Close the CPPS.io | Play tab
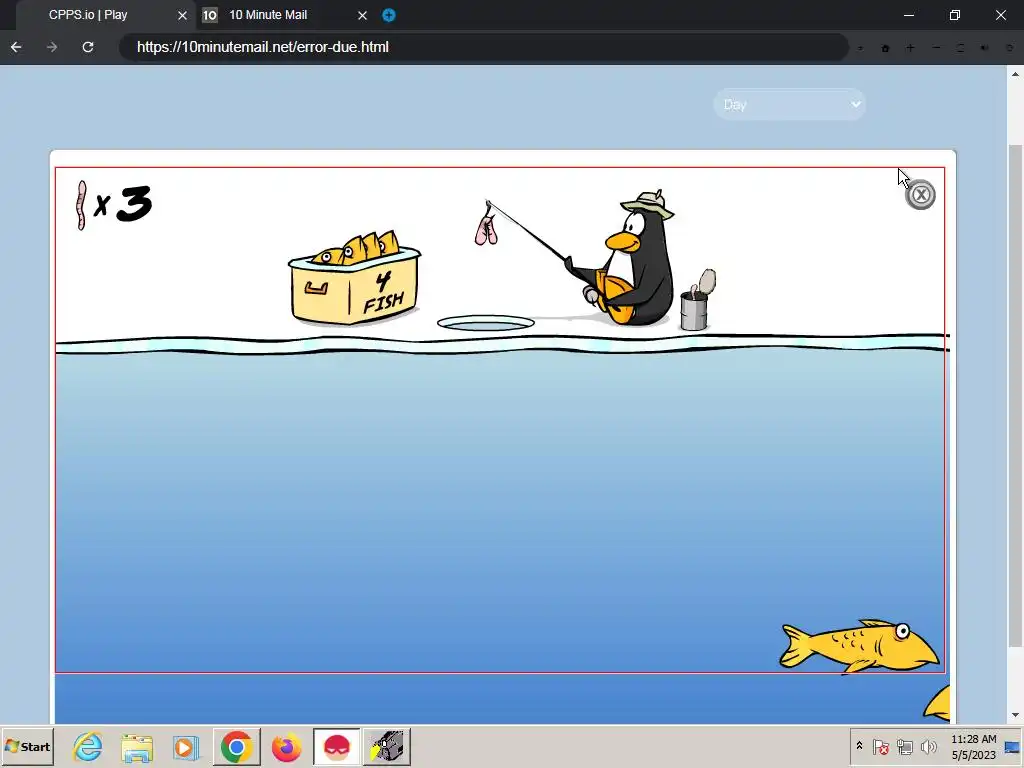This screenshot has width=1024, height=768. 182,15
